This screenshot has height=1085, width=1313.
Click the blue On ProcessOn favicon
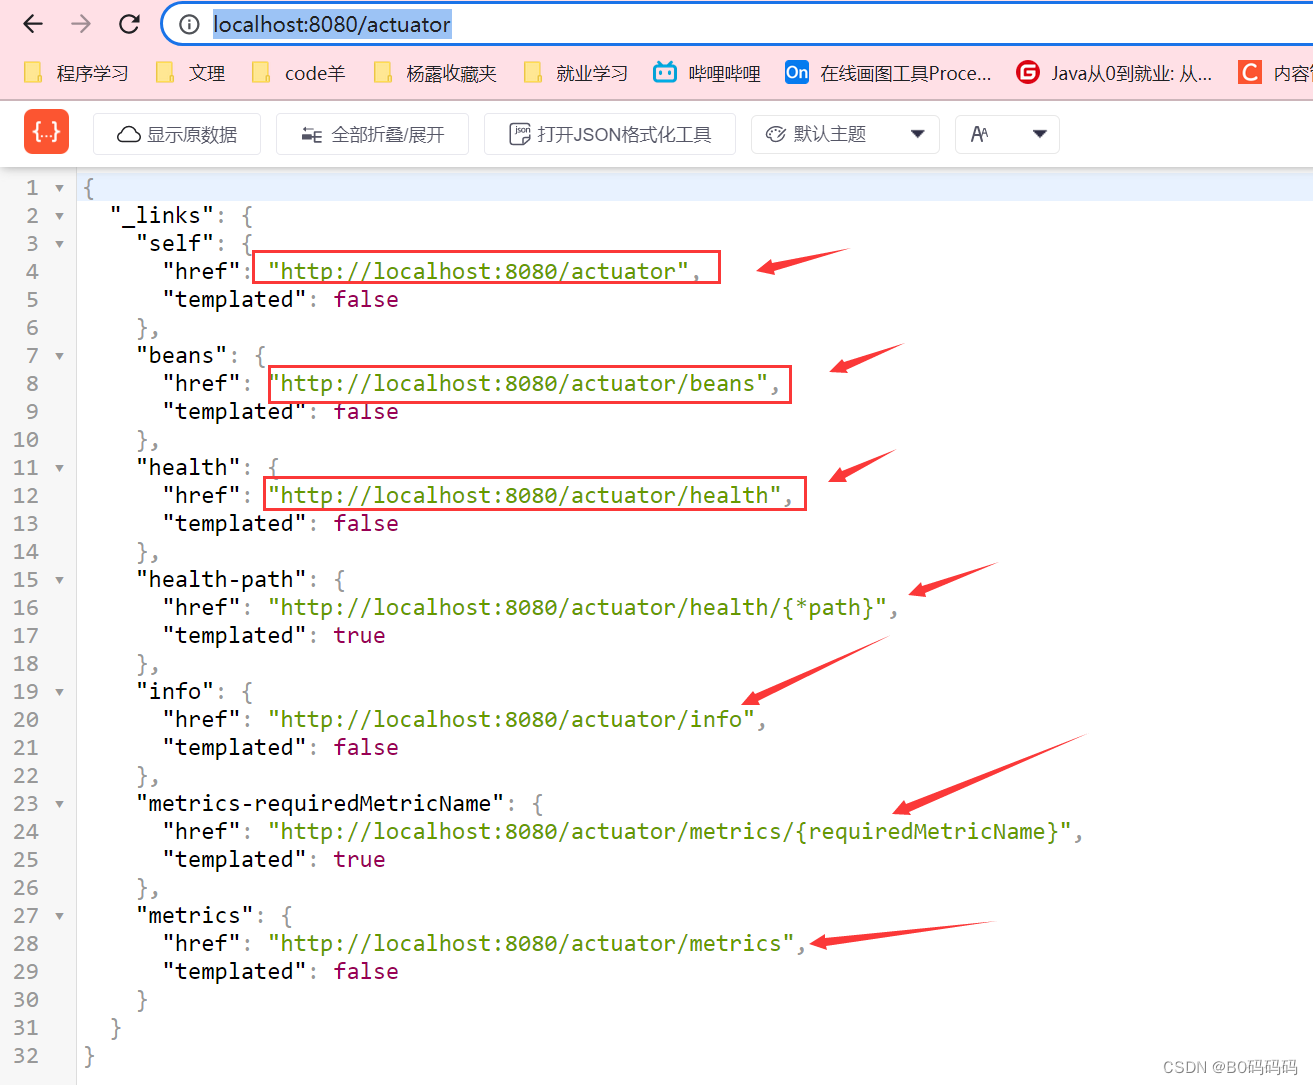(x=797, y=72)
